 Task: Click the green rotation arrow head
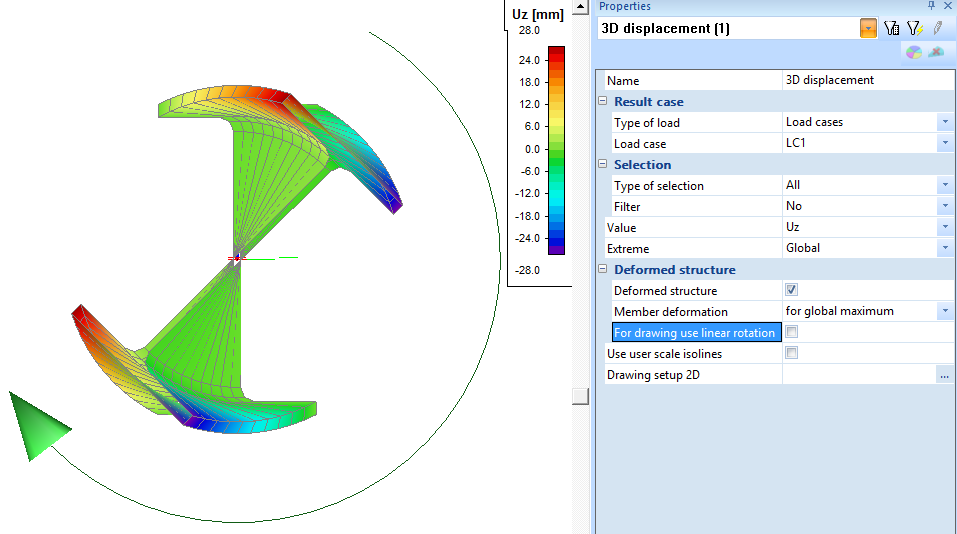pos(38,426)
